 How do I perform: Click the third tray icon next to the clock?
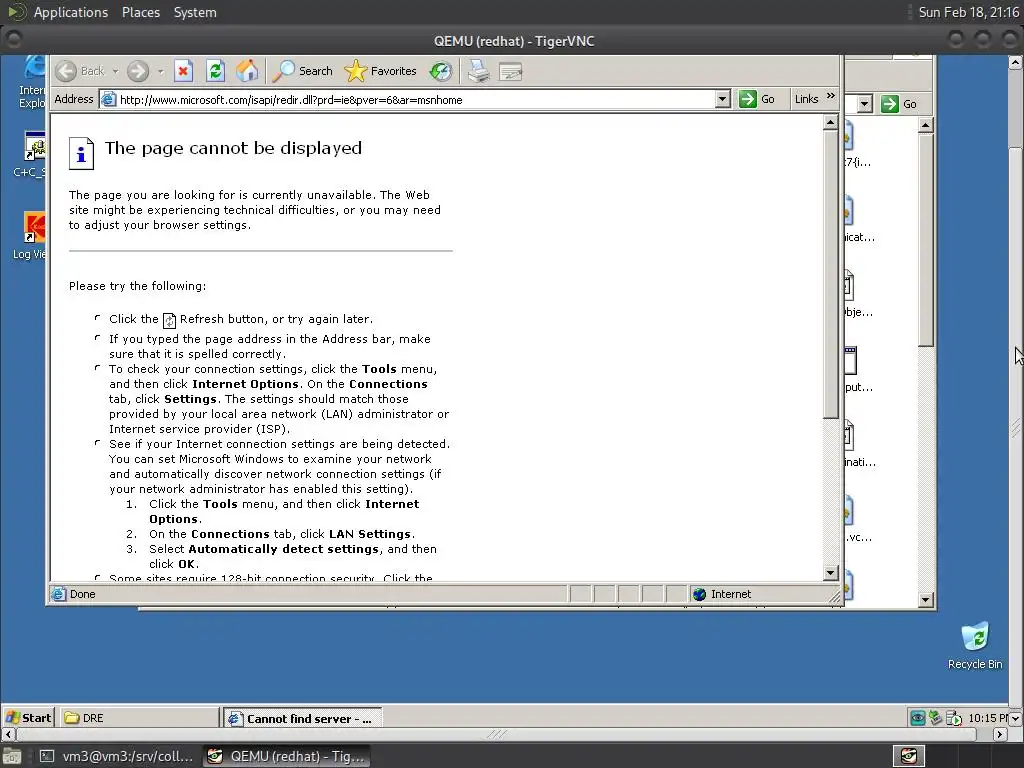953,718
